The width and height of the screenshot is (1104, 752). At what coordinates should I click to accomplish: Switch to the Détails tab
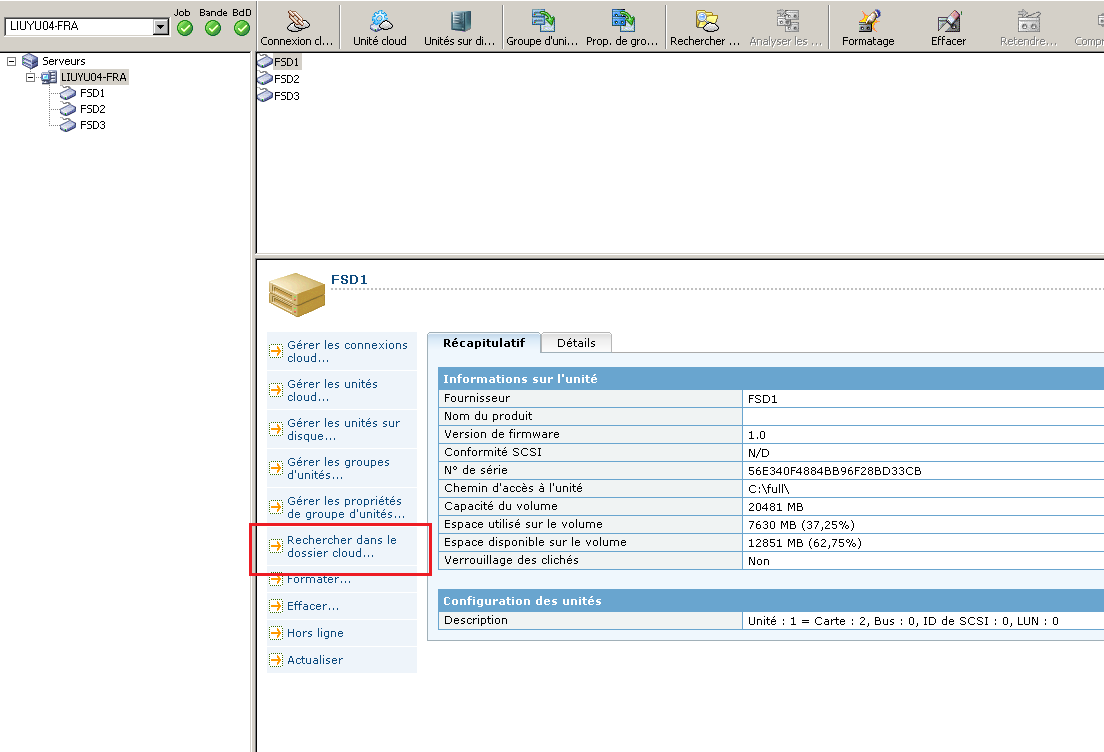tap(576, 343)
